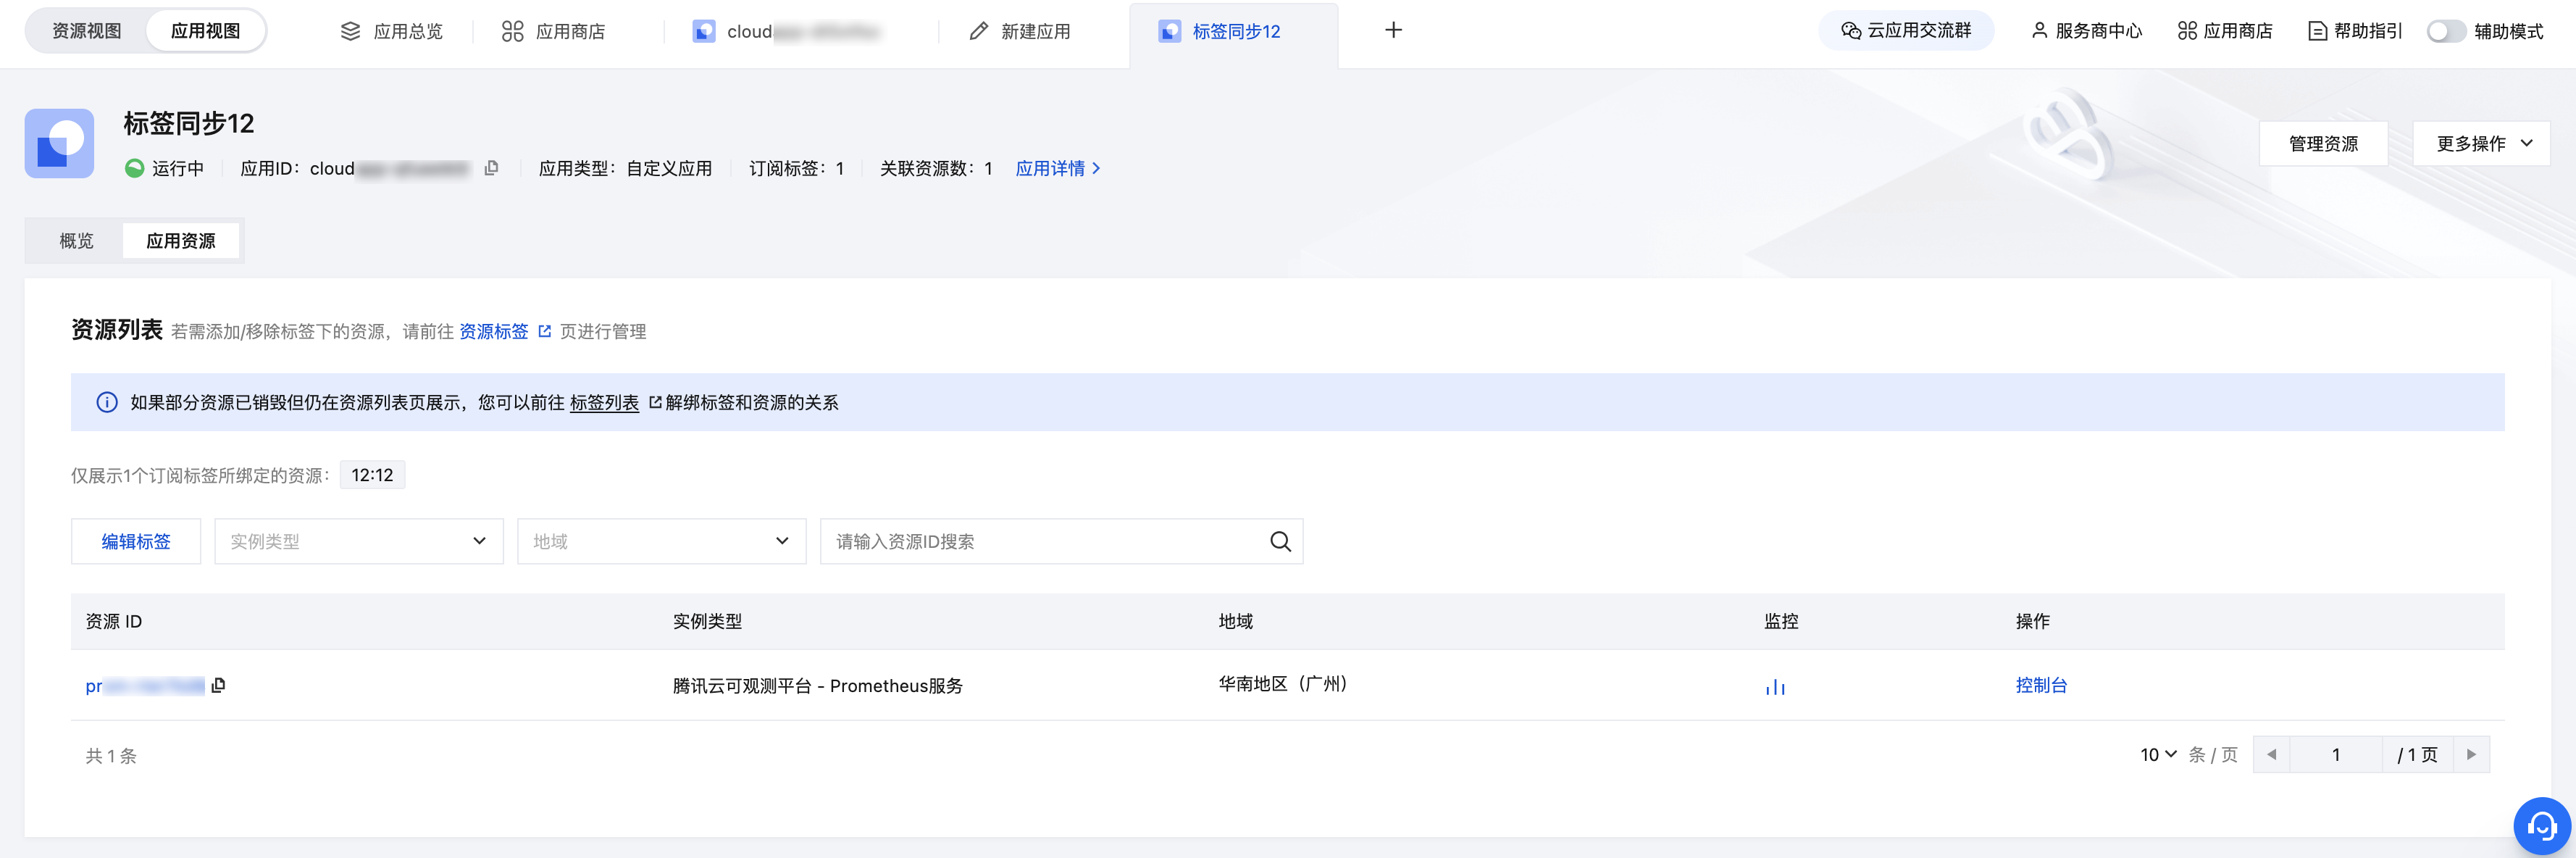The width and height of the screenshot is (2576, 858).
Task: Click the page number input box
Action: click(2336, 754)
